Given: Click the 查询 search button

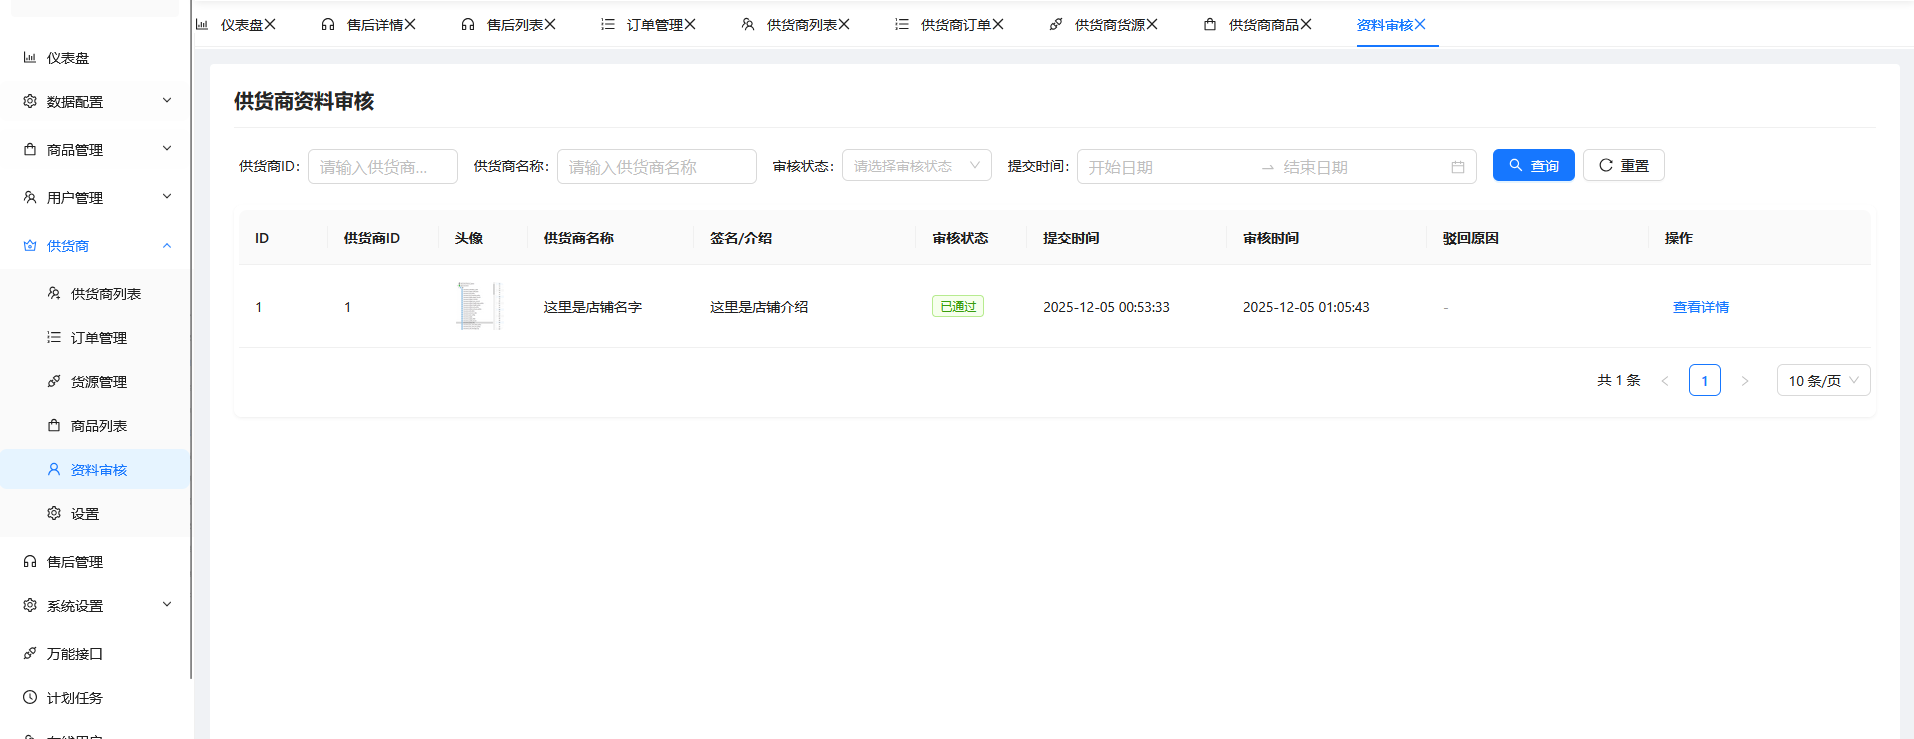Looking at the screenshot, I should (x=1533, y=166).
